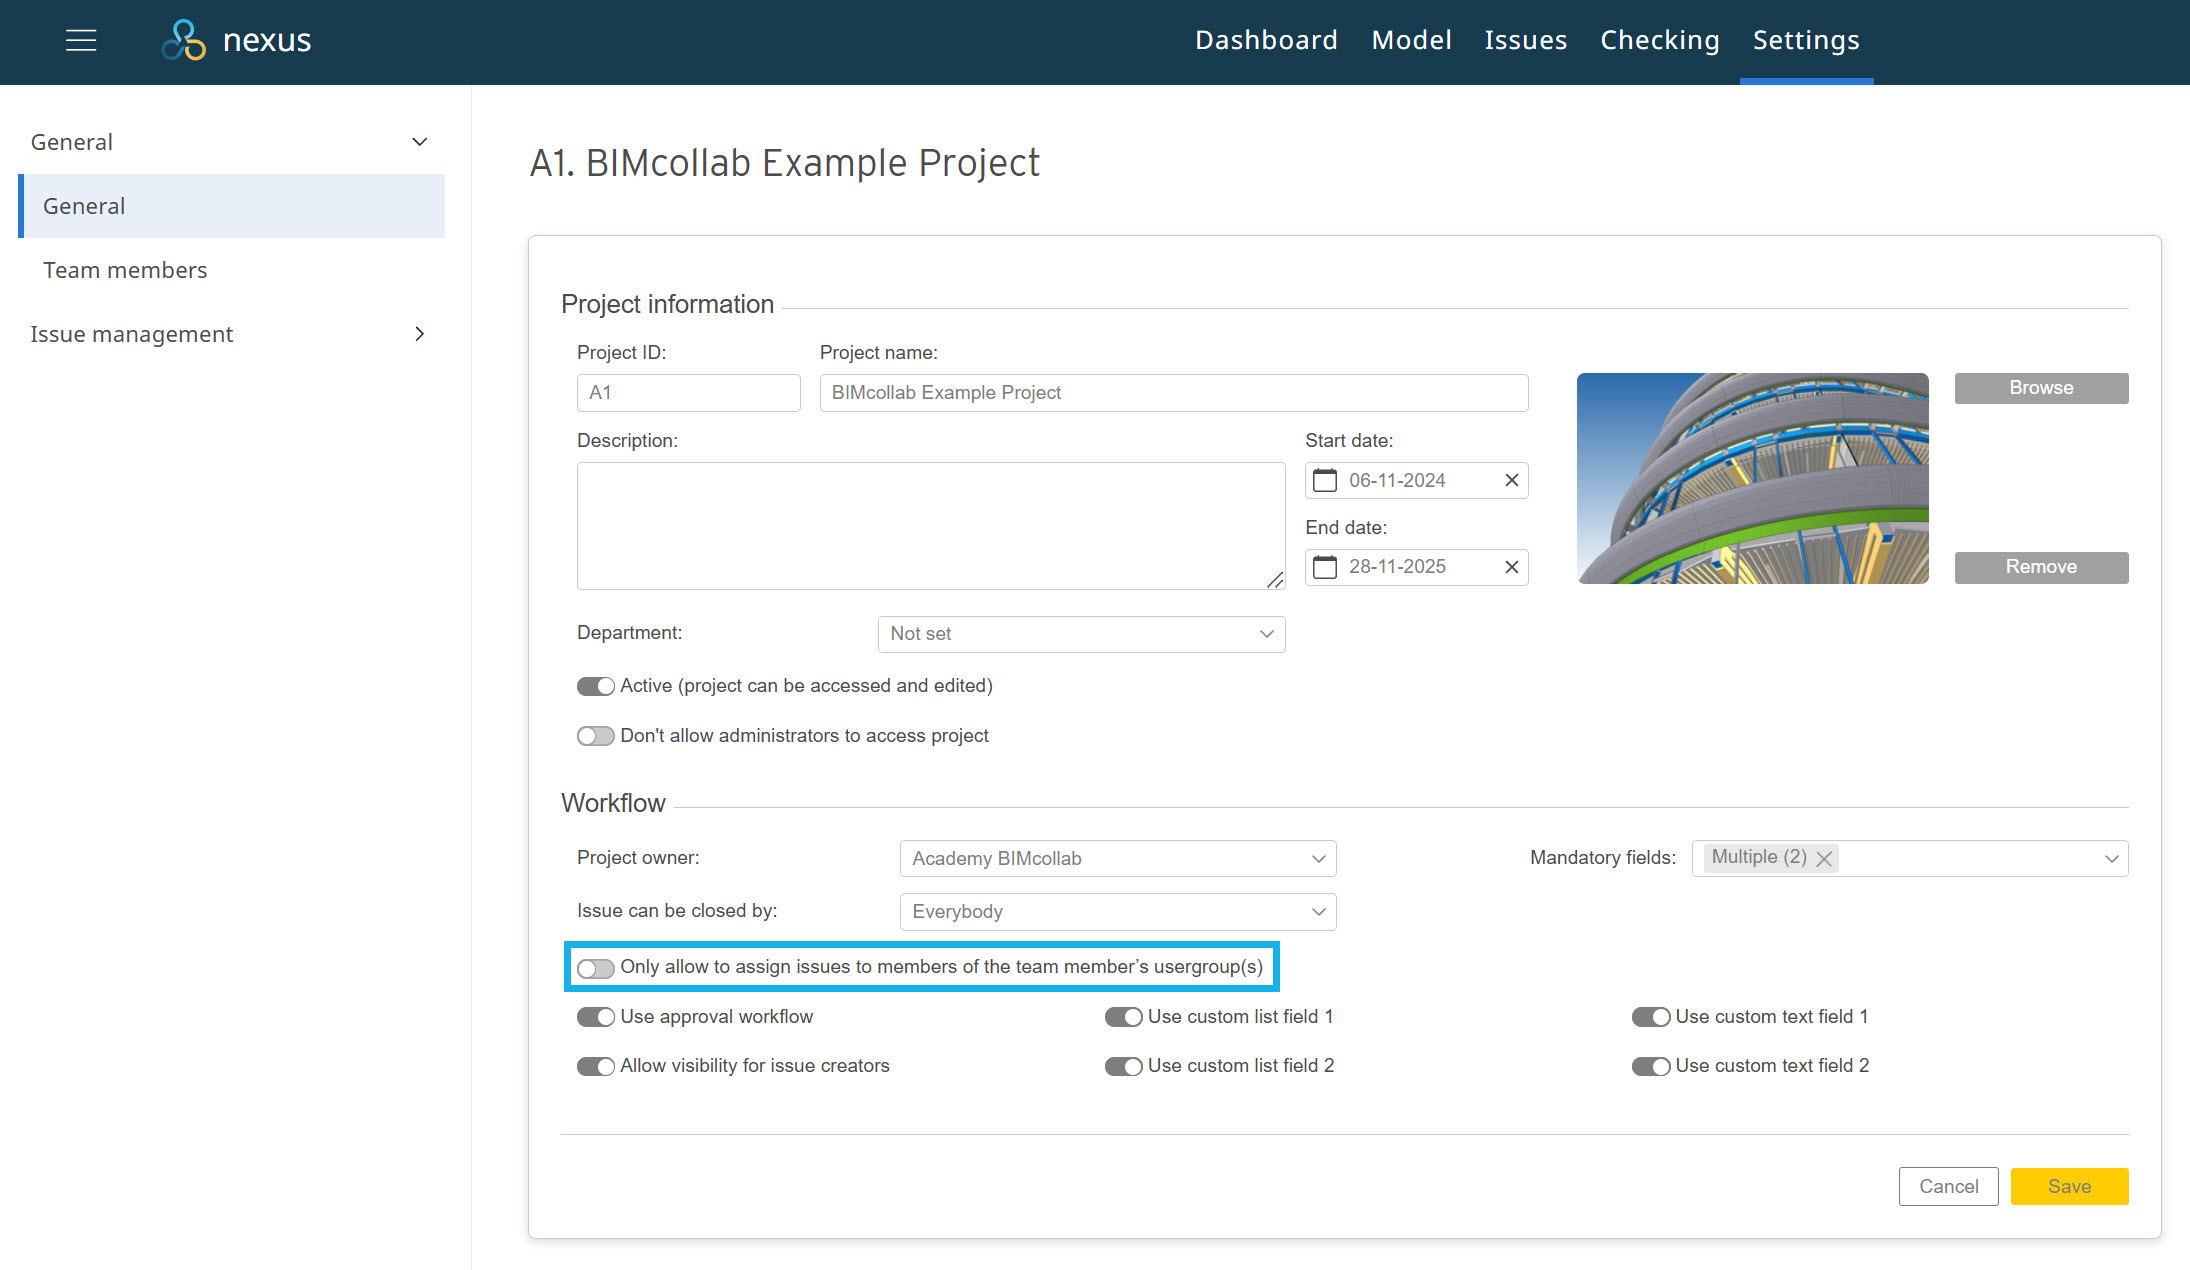The image size is (2190, 1270).
Task: Open Issue can be closed by dropdown
Action: click(1118, 912)
